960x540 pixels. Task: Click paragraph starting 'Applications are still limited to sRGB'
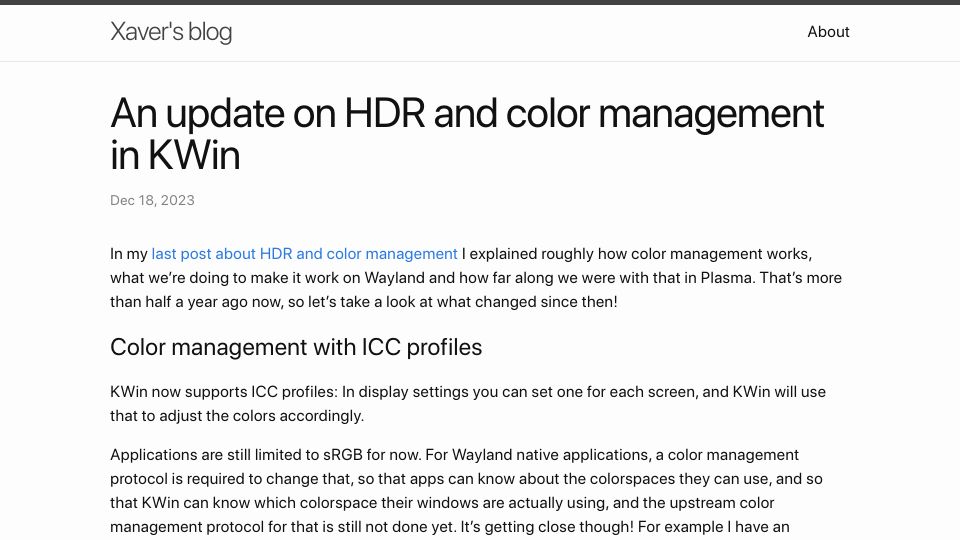click(x=467, y=491)
